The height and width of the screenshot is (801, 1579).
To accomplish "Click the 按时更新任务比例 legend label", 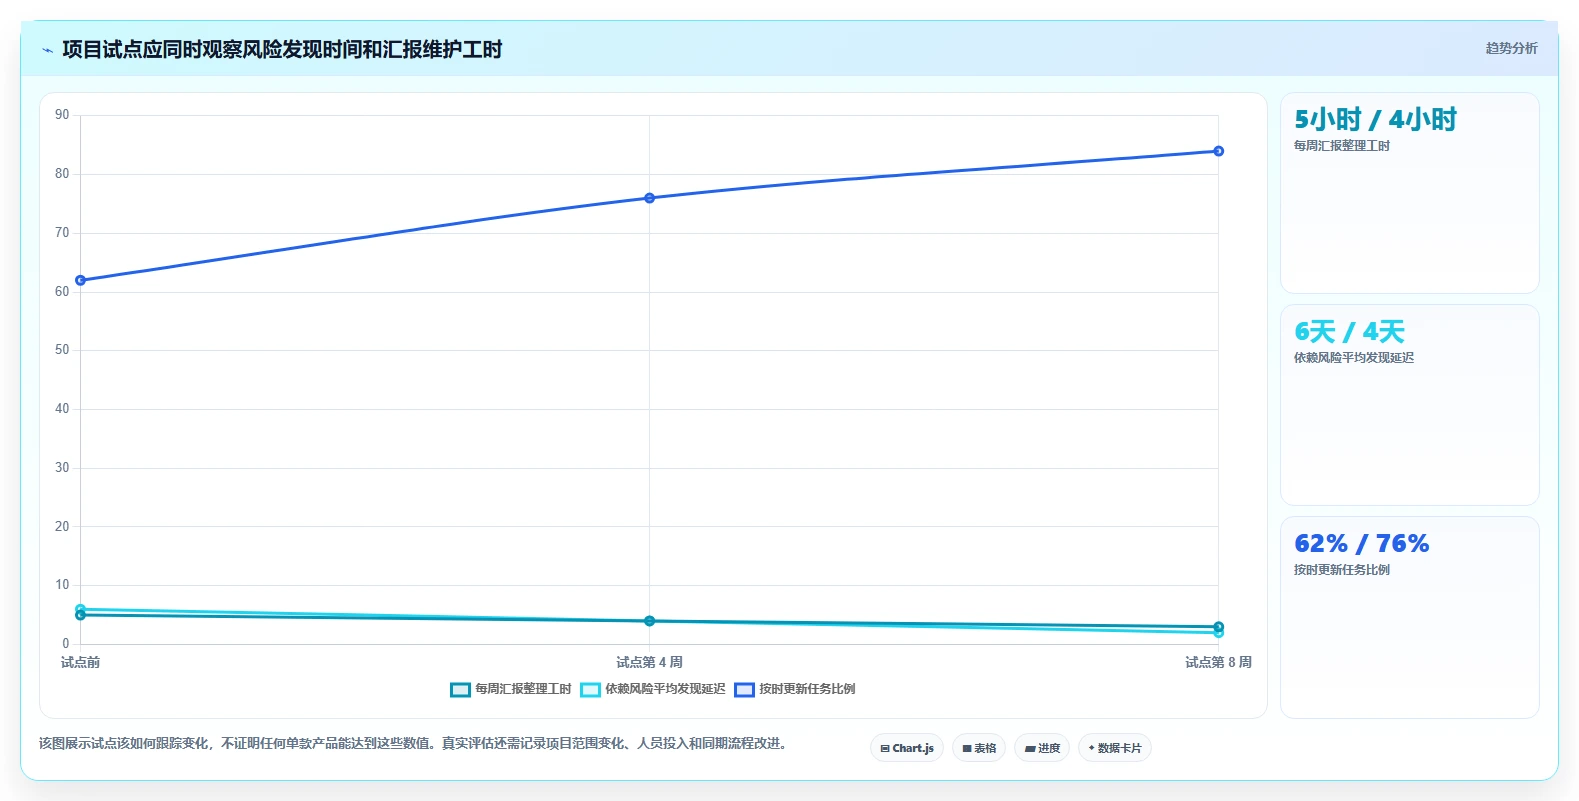I will [x=807, y=689].
